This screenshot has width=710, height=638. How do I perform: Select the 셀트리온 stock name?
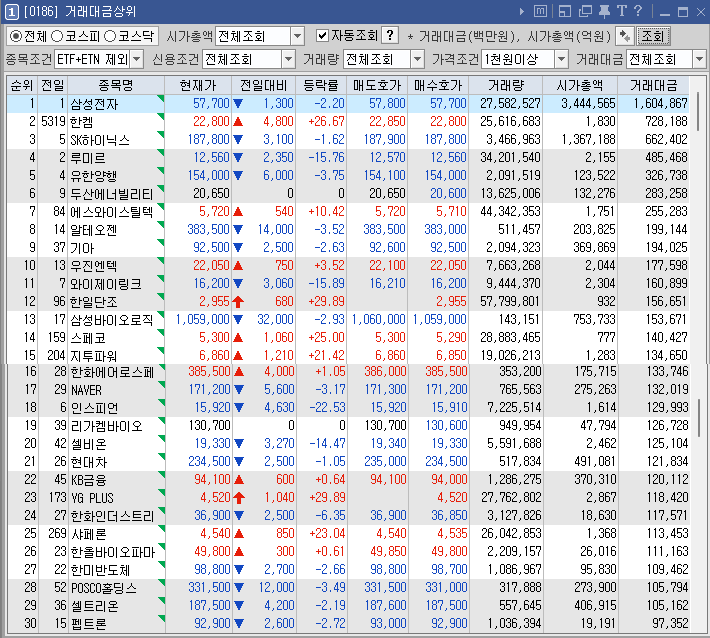[x=95, y=606]
